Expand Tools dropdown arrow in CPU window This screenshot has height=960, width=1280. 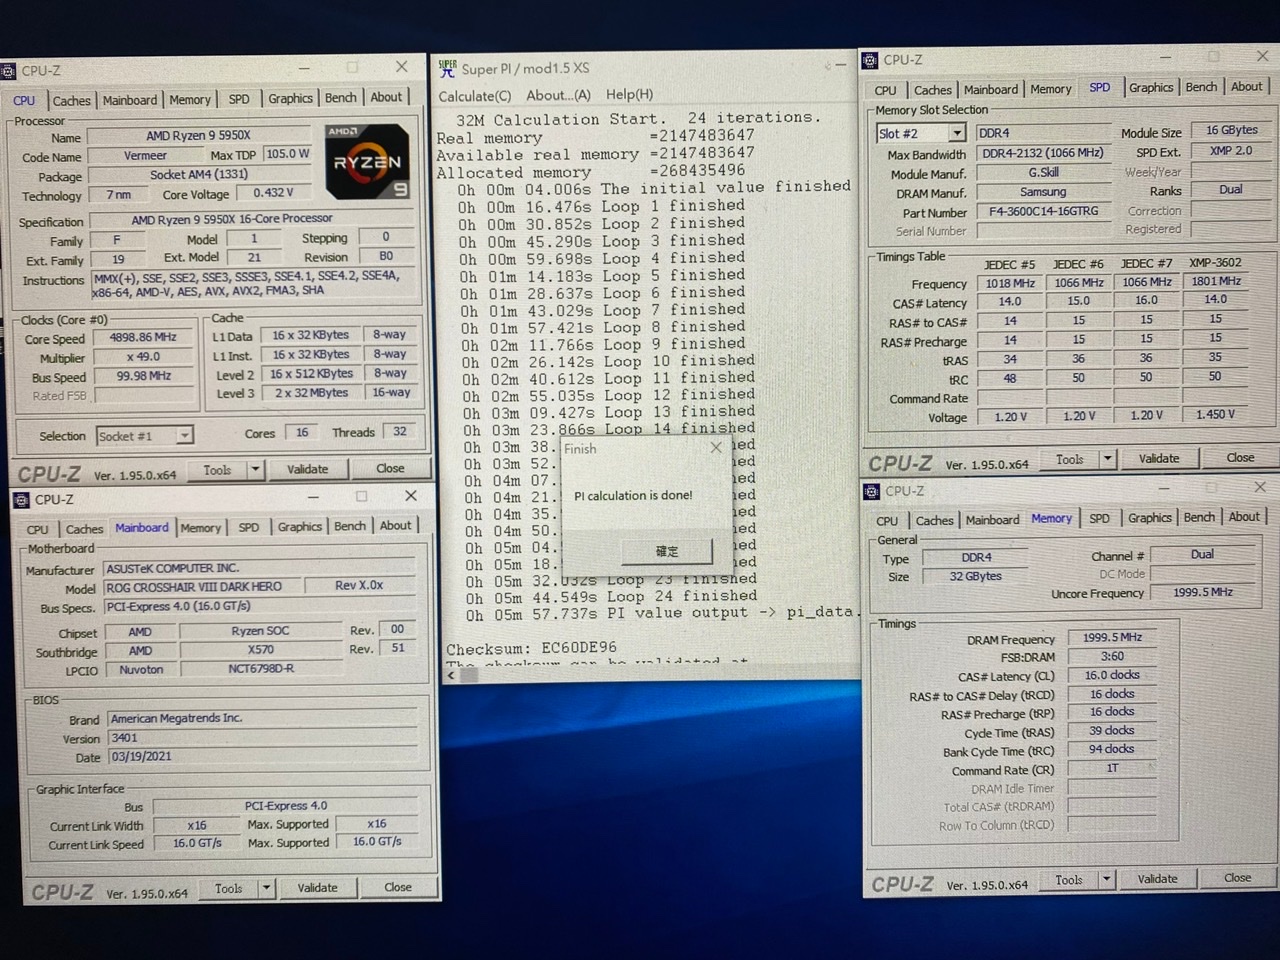(255, 469)
